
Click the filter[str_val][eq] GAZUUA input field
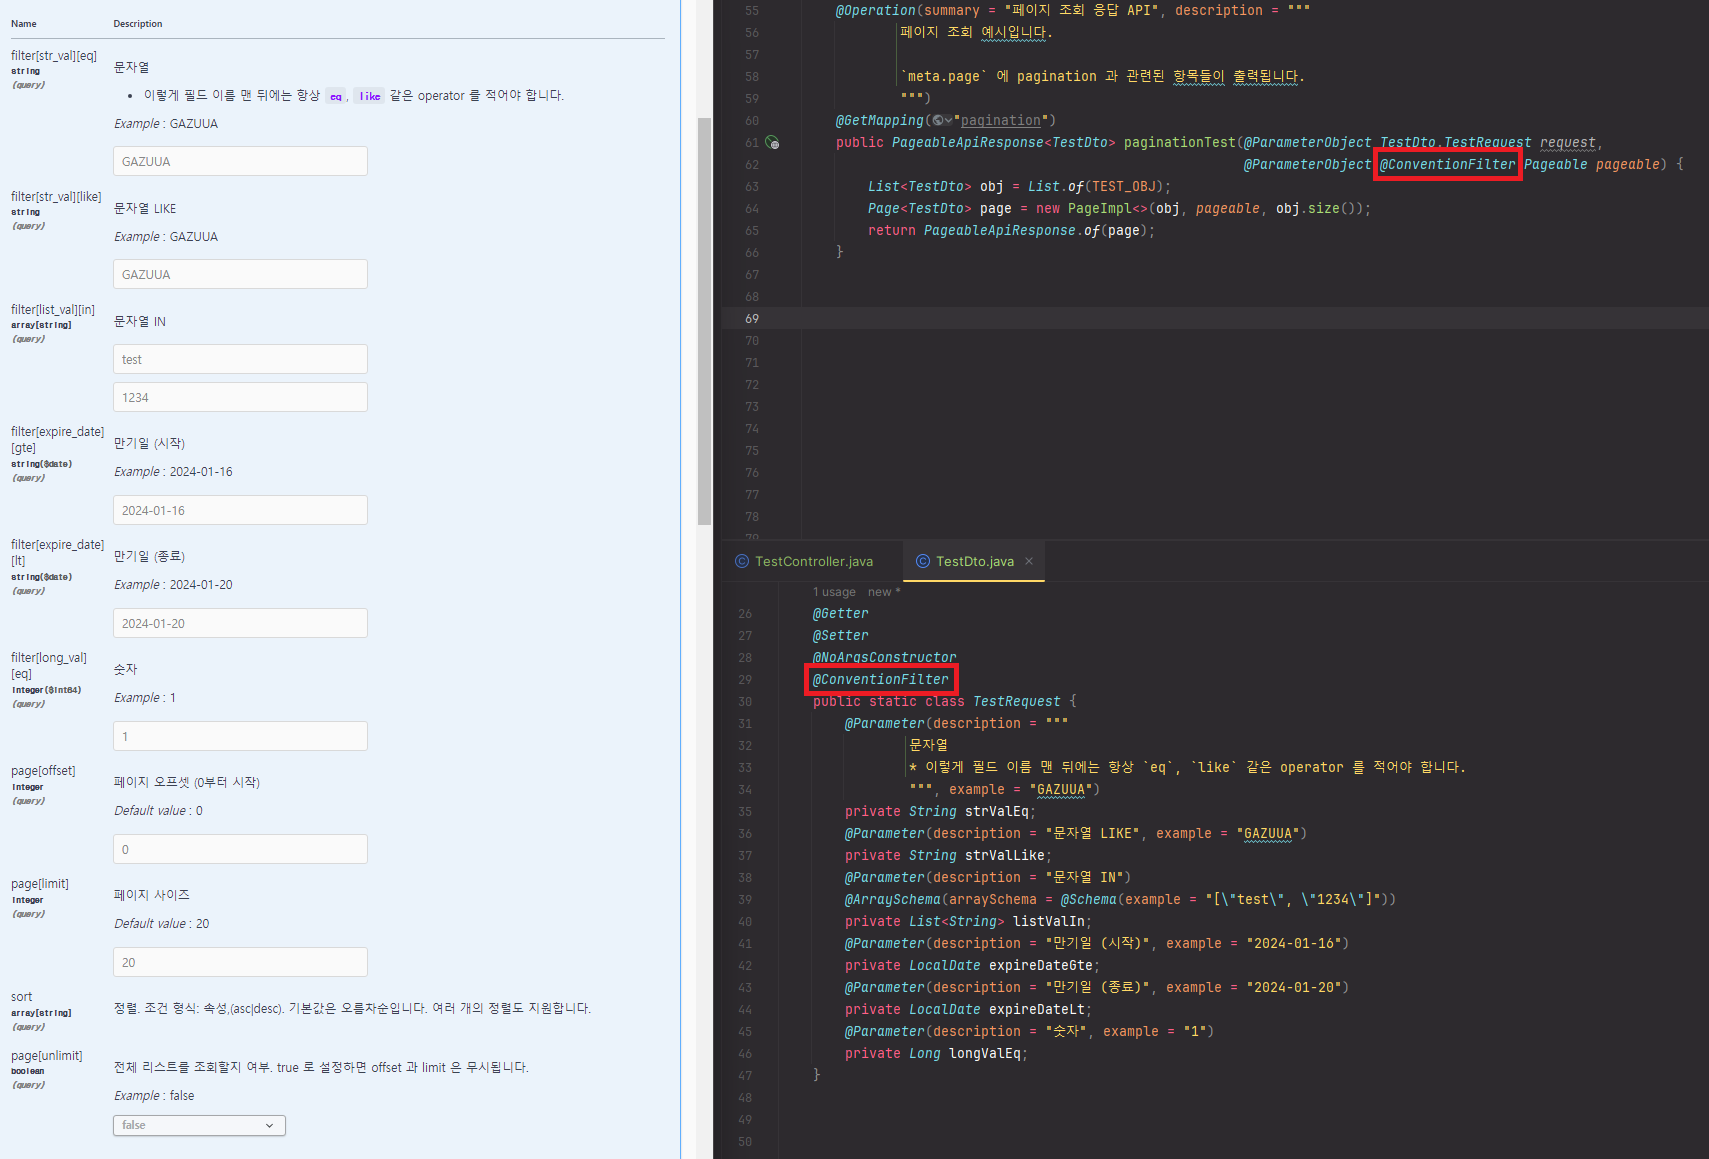(x=240, y=161)
